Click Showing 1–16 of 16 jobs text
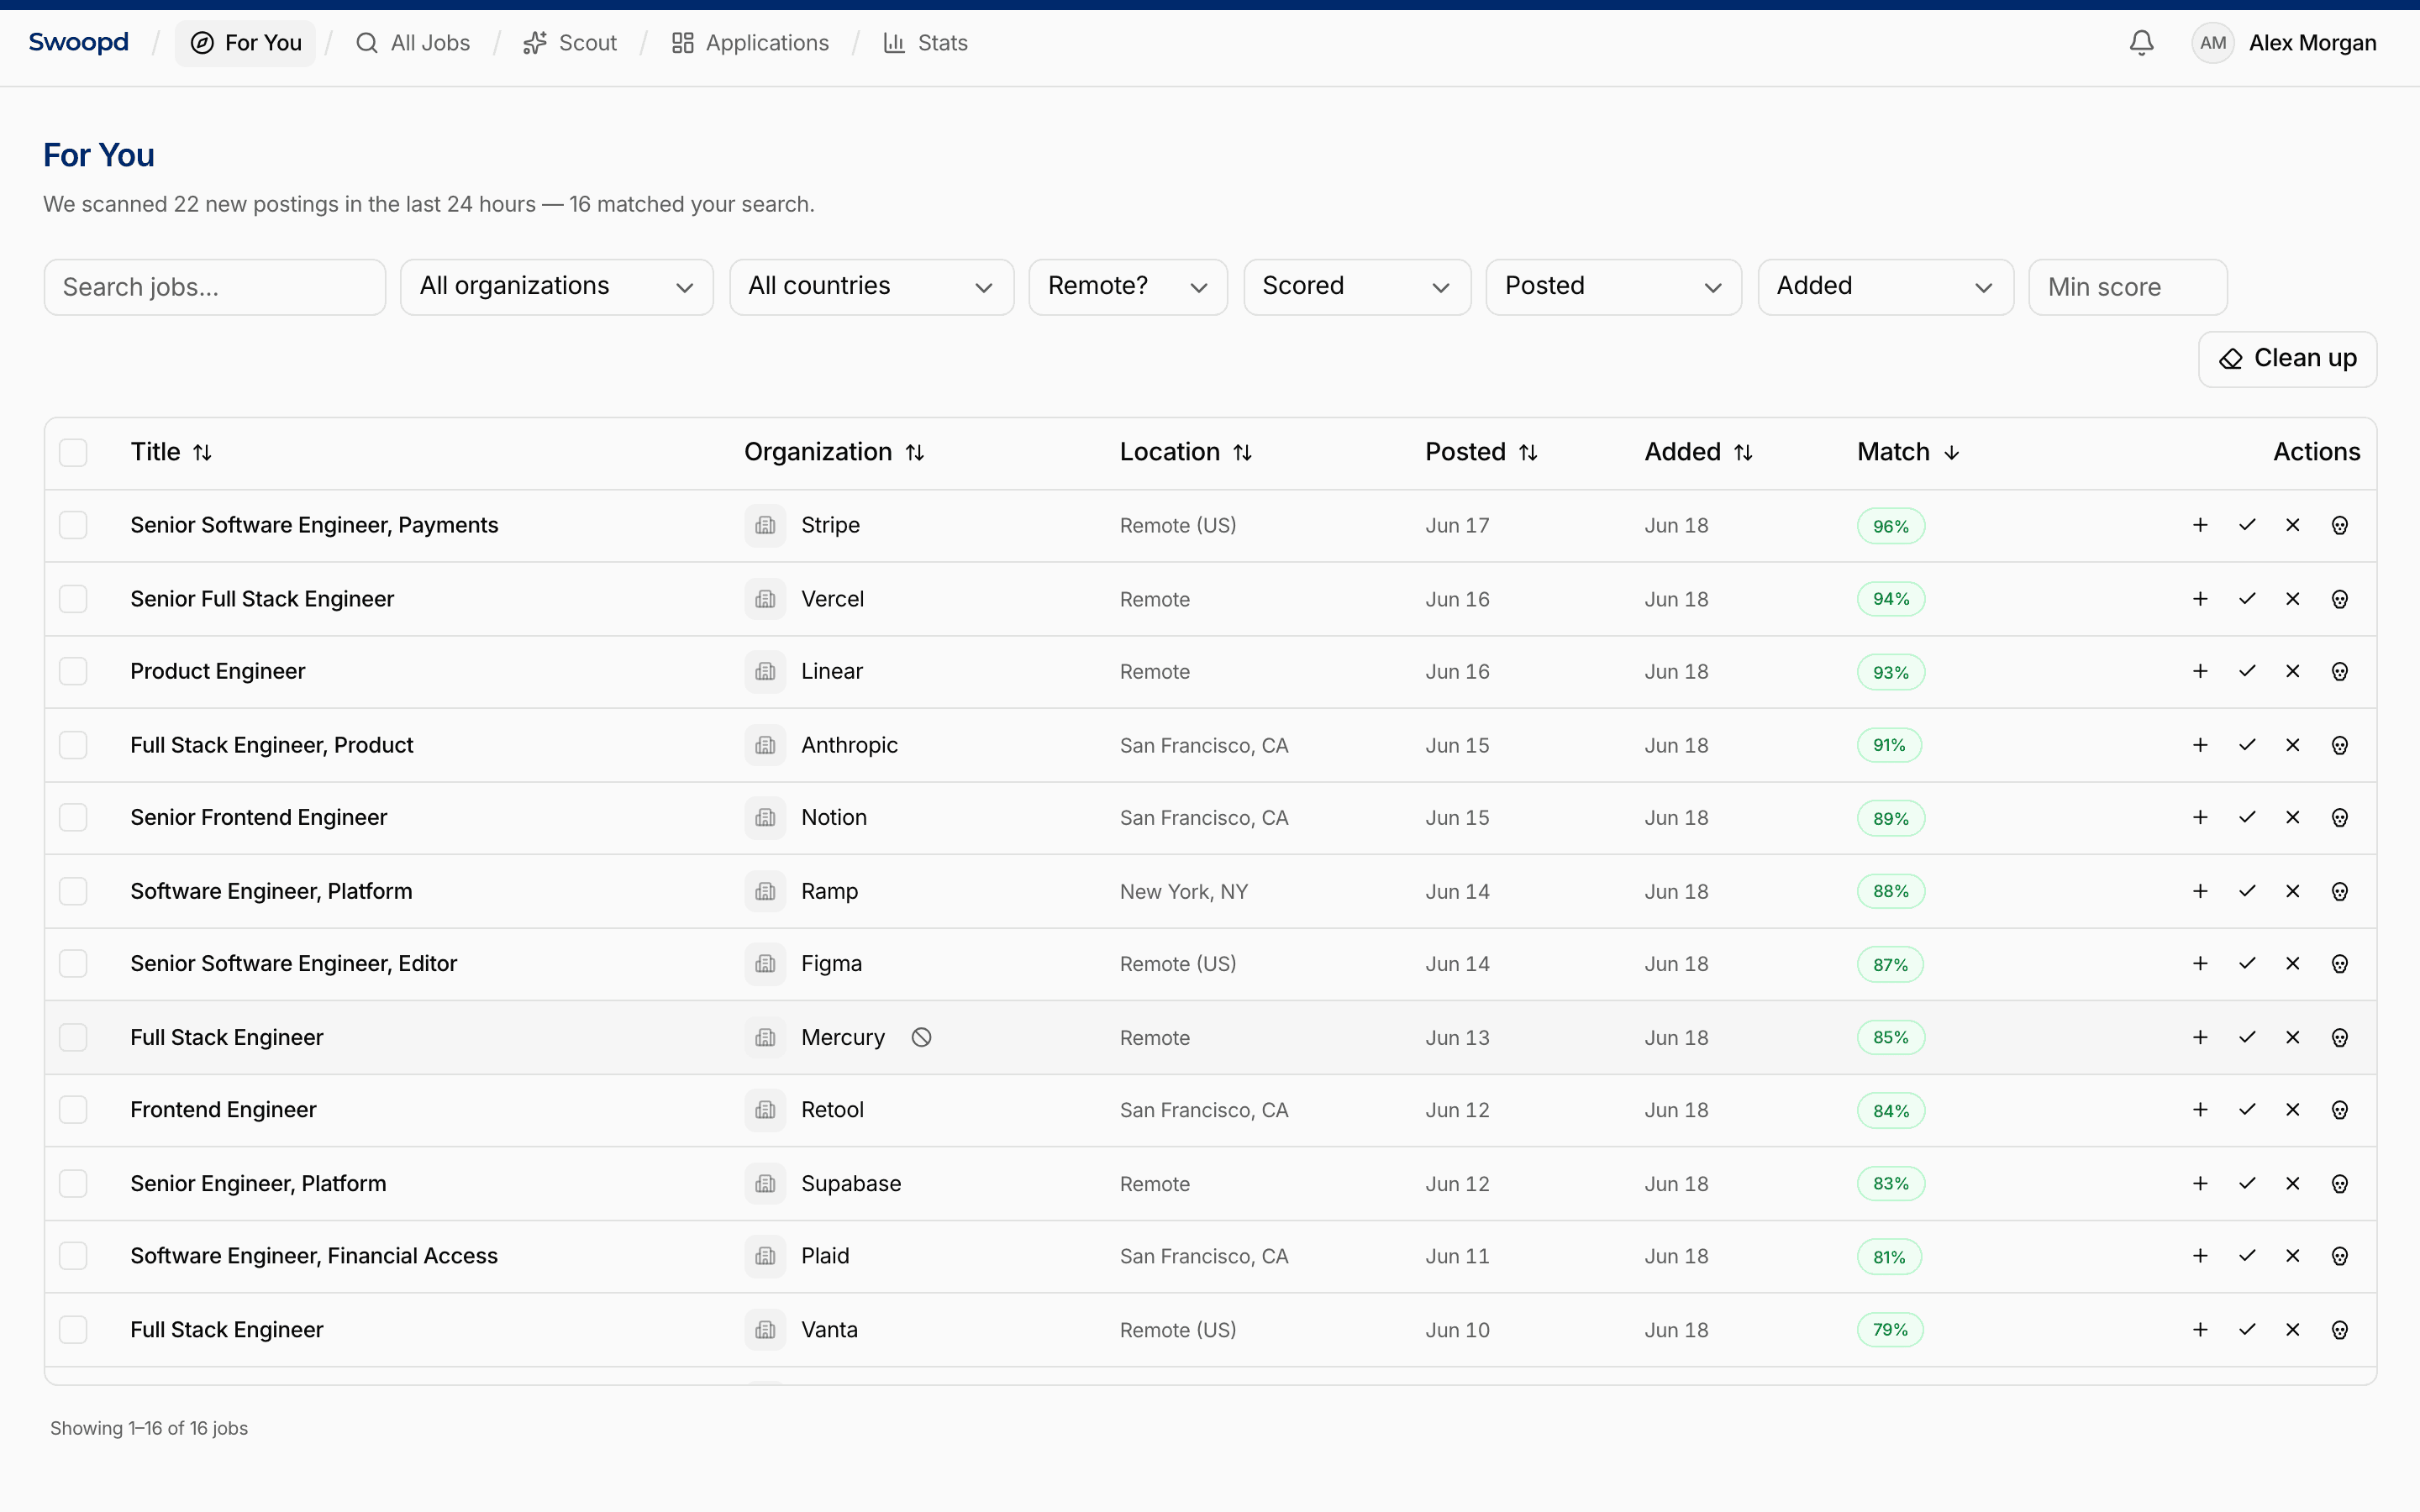Screen dimensions: 2420x1512 (x=149, y=1428)
